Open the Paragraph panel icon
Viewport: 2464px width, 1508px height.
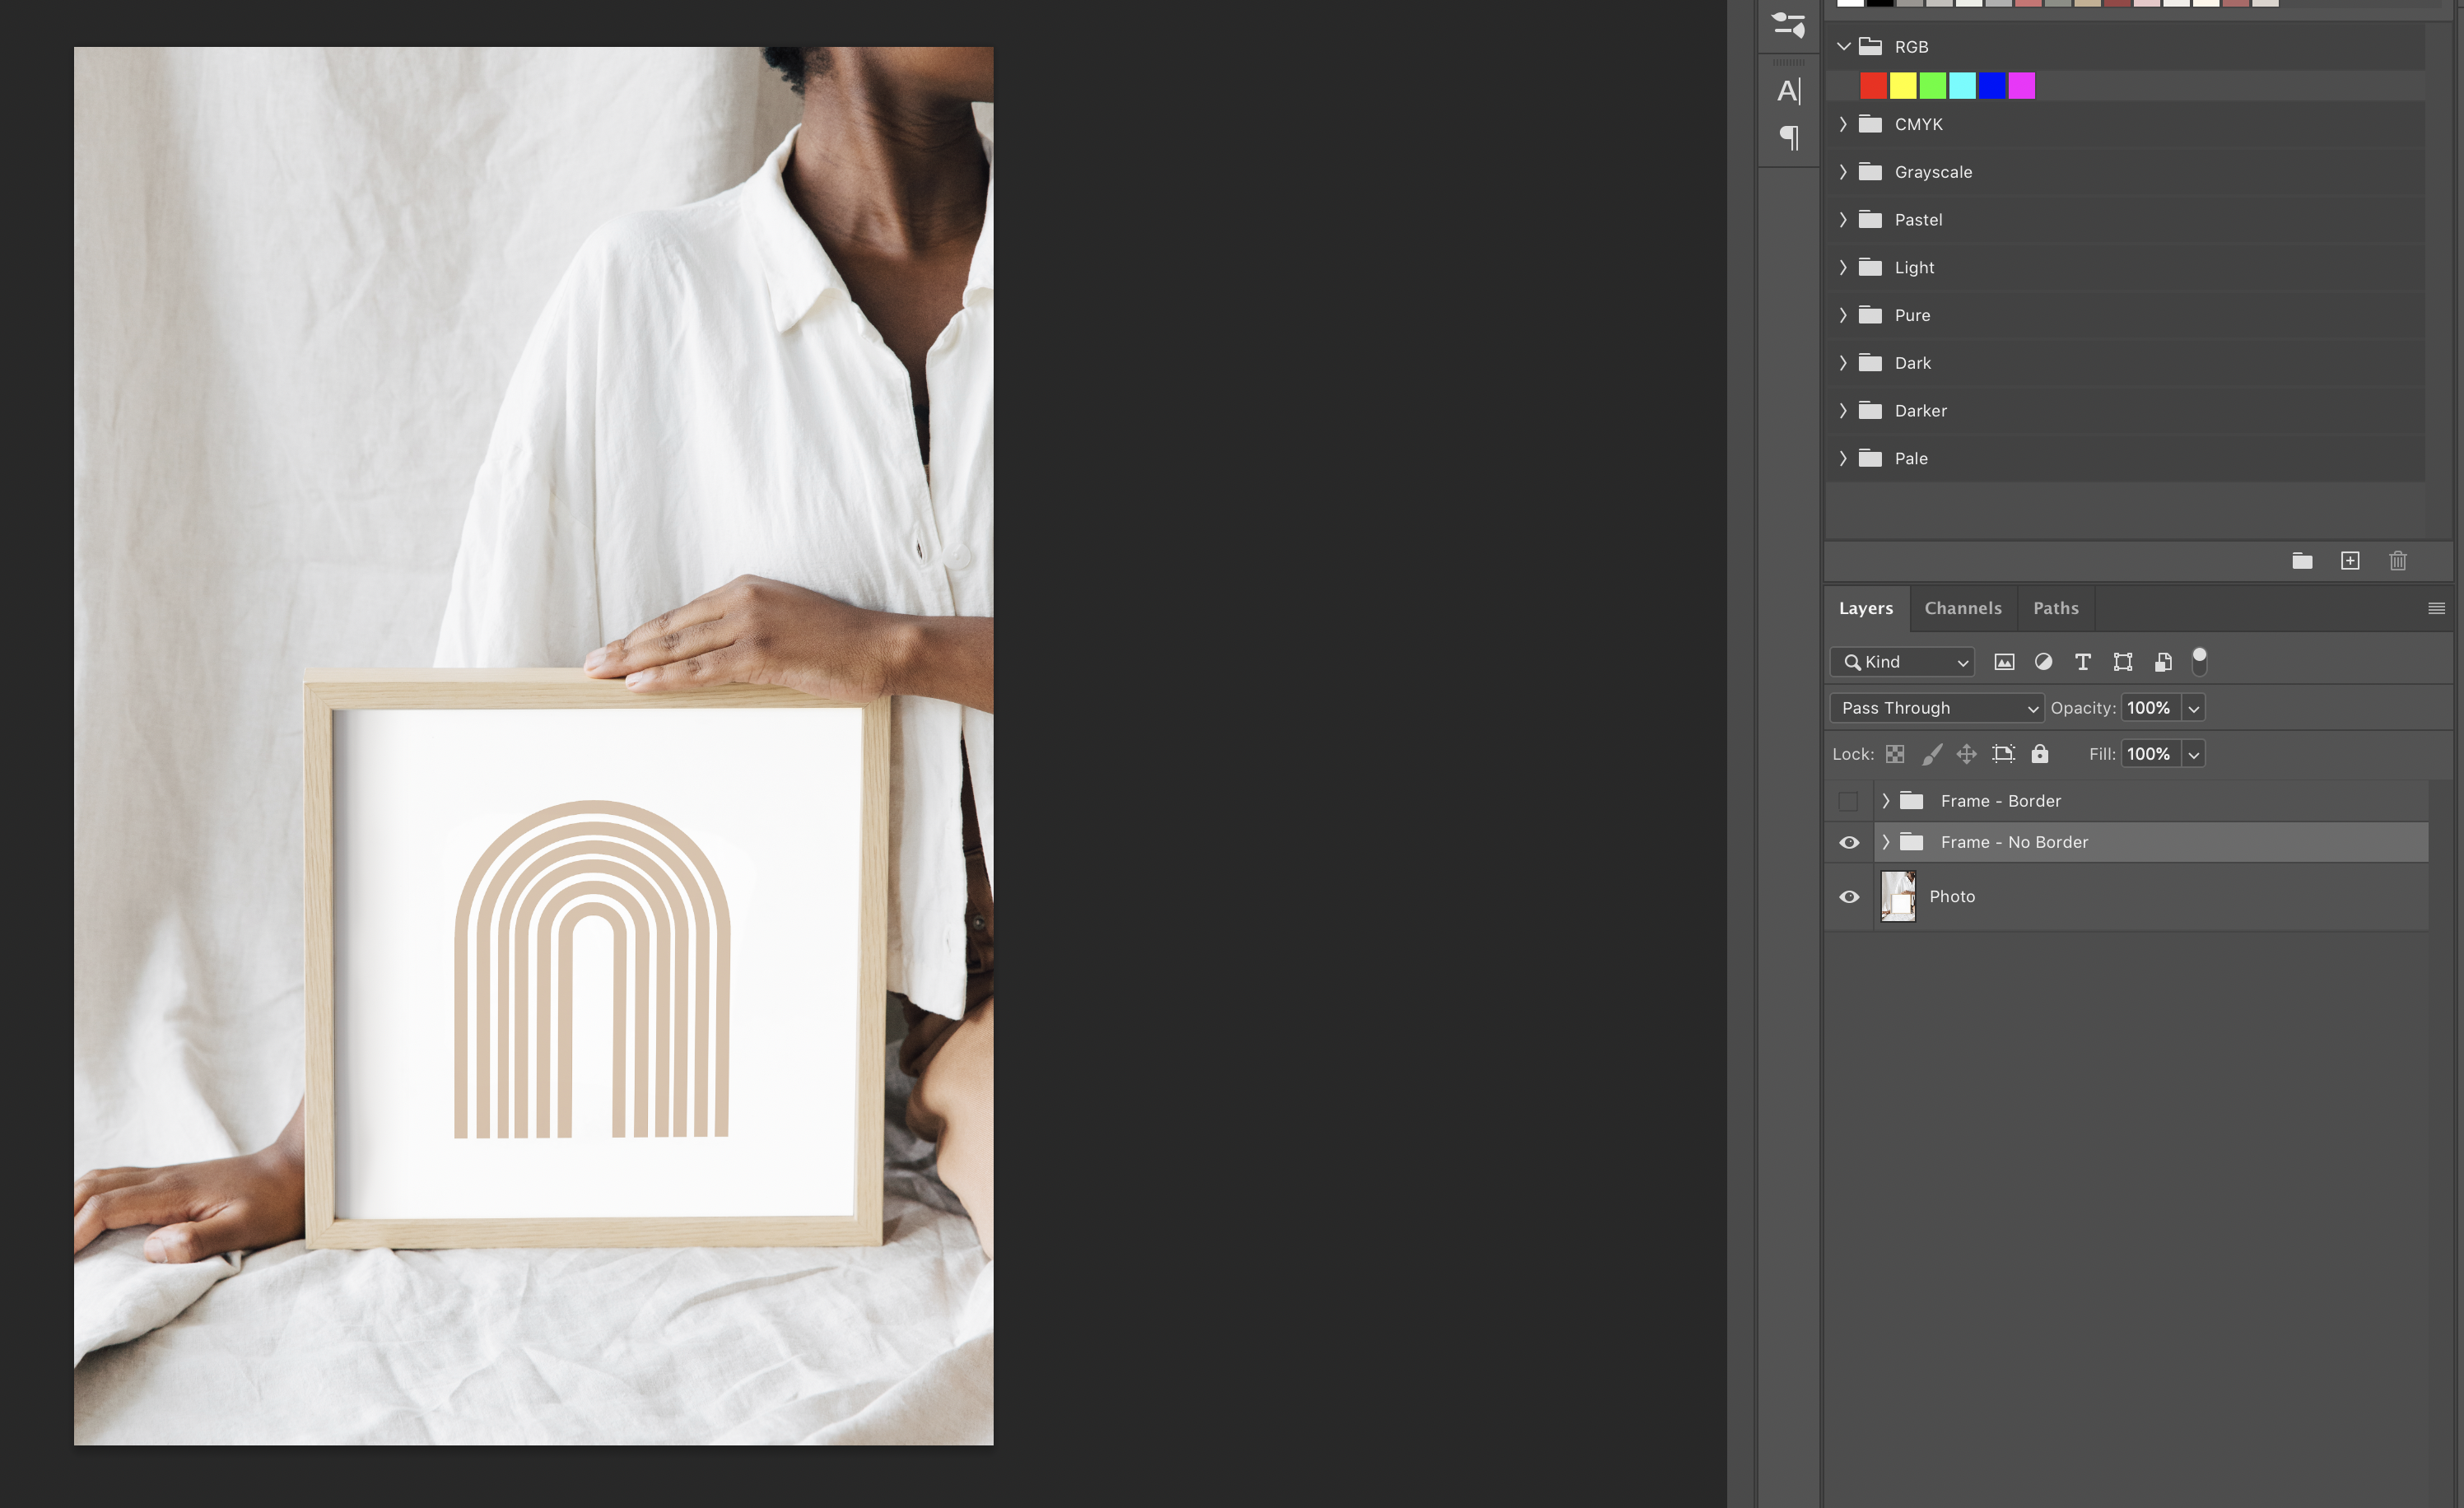(1788, 137)
